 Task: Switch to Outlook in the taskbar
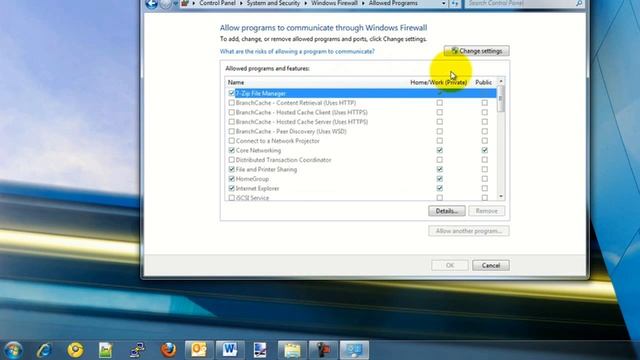[x=199, y=351]
